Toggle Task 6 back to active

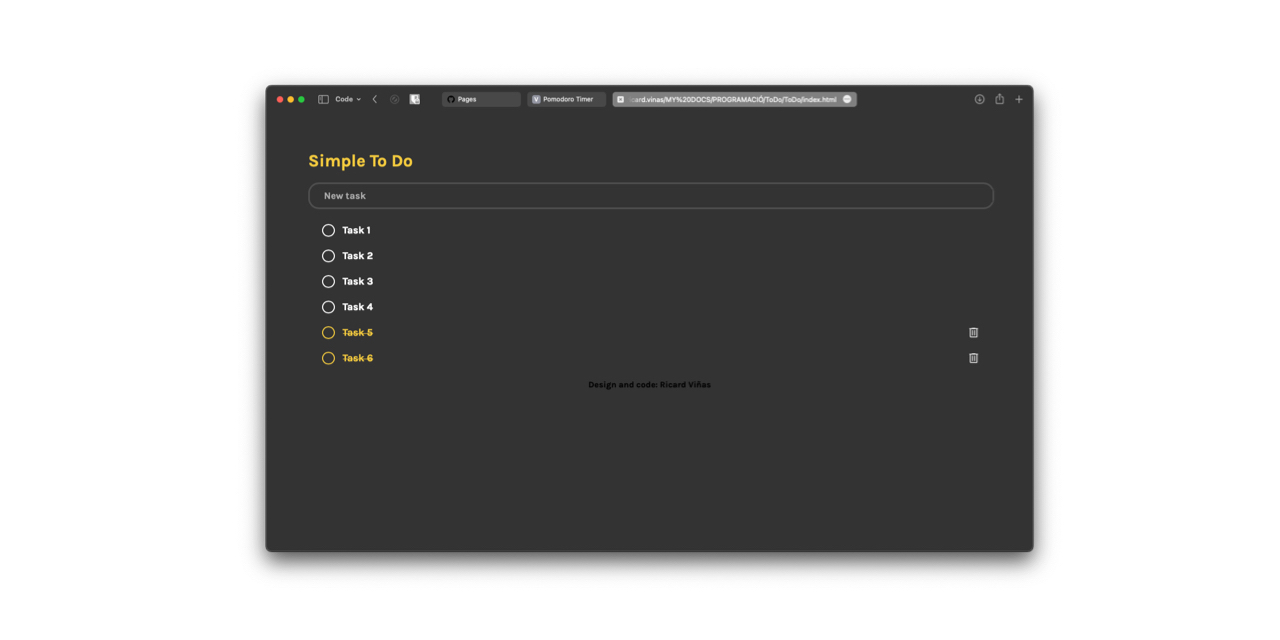(328, 357)
